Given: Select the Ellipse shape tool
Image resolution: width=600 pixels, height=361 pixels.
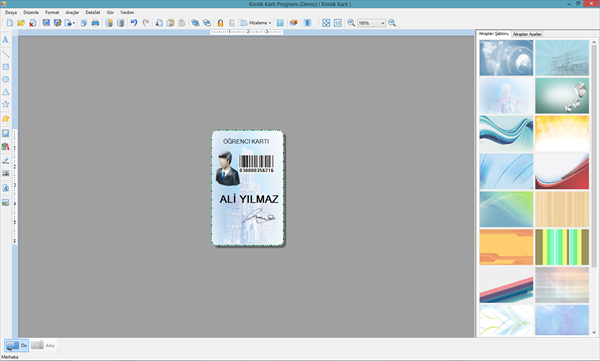Looking at the screenshot, I should pyautogui.click(x=5, y=79).
